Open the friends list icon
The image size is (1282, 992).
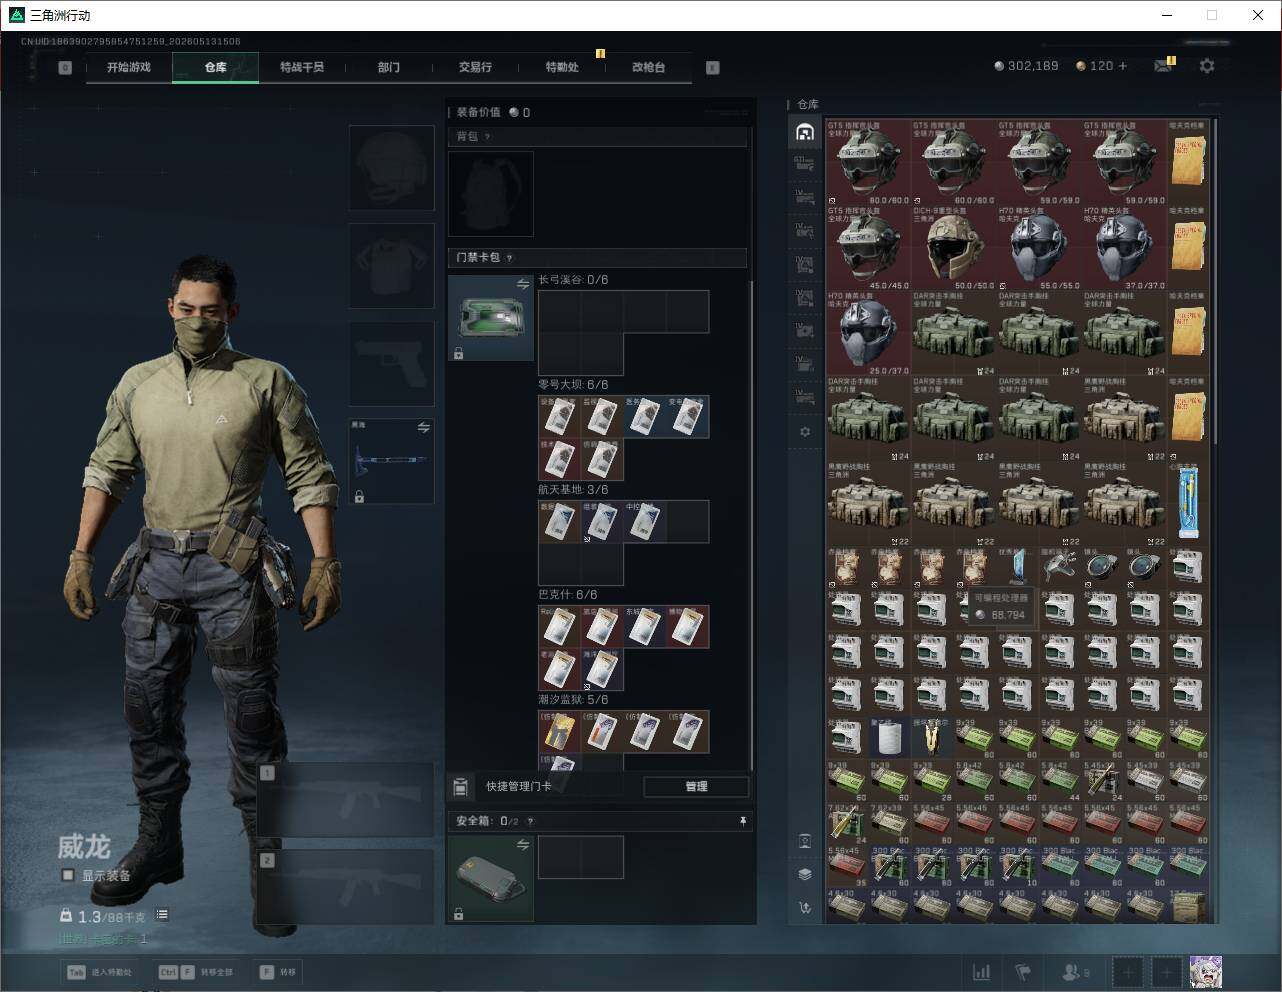tap(1075, 972)
